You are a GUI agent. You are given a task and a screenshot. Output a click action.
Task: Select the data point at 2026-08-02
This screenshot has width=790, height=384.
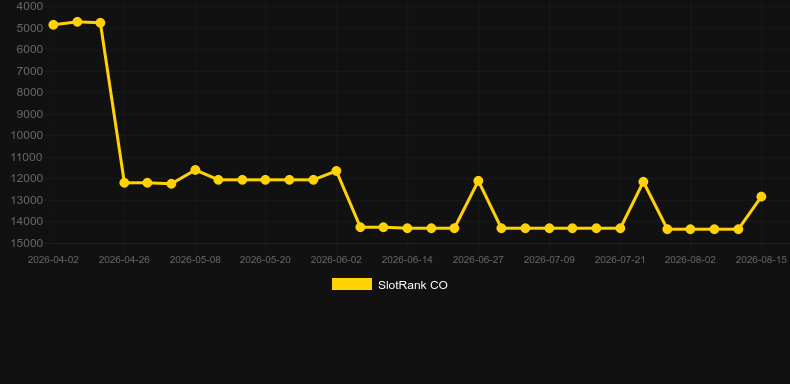click(690, 229)
